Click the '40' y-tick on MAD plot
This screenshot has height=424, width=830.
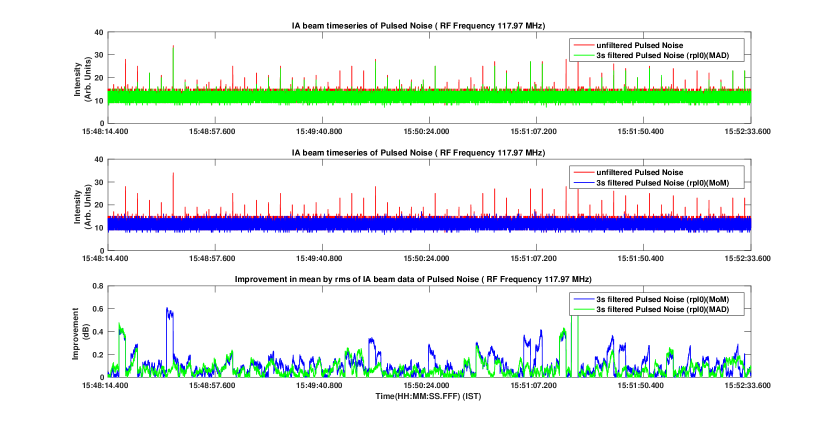[100, 32]
